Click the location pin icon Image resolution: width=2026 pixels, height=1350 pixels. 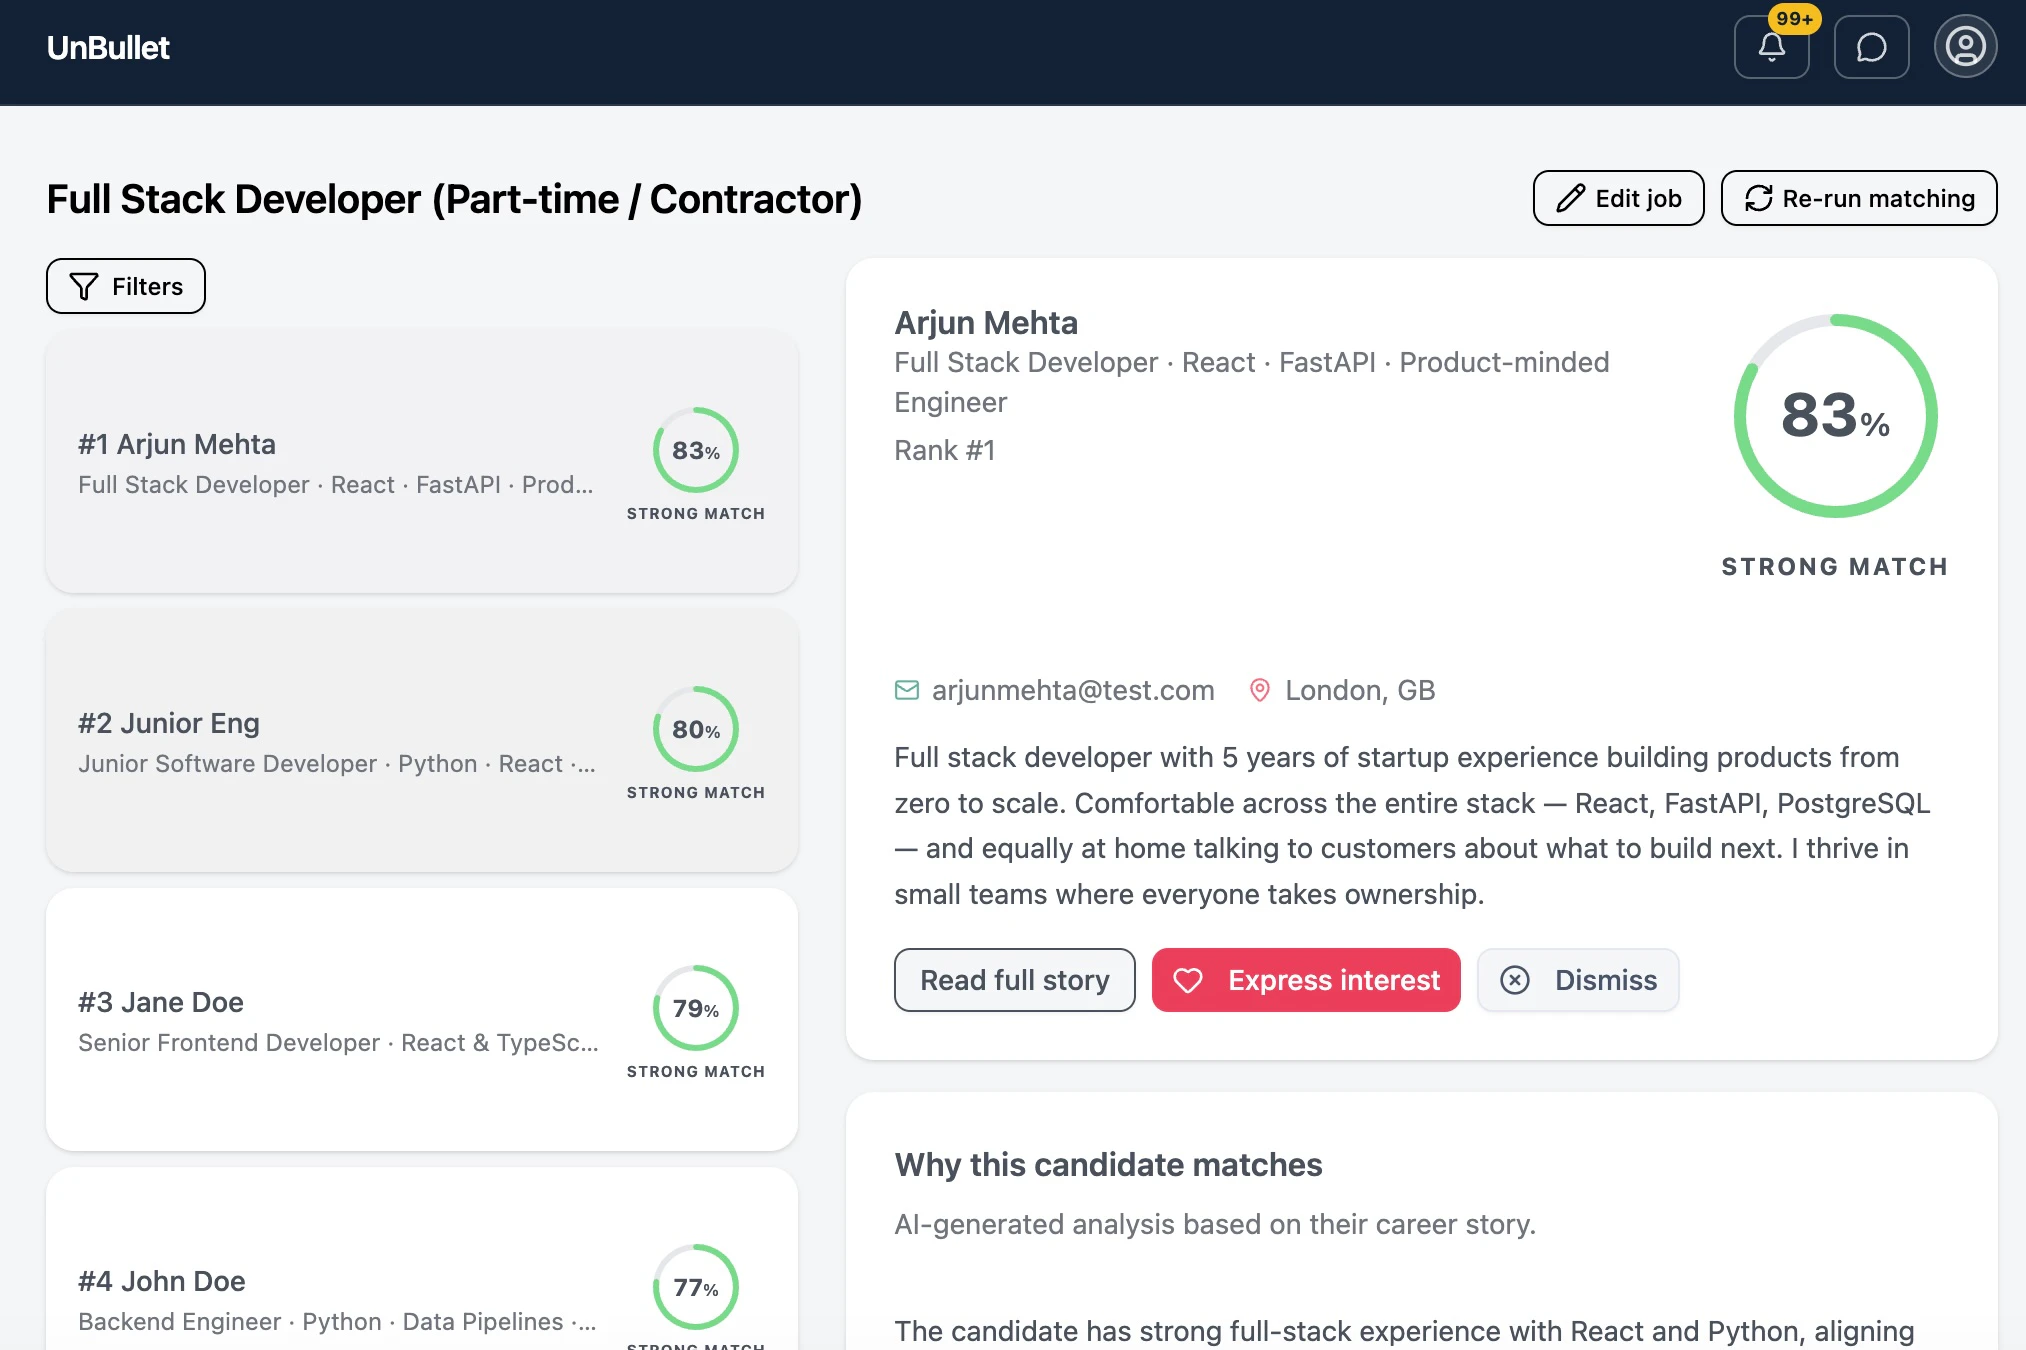point(1260,690)
